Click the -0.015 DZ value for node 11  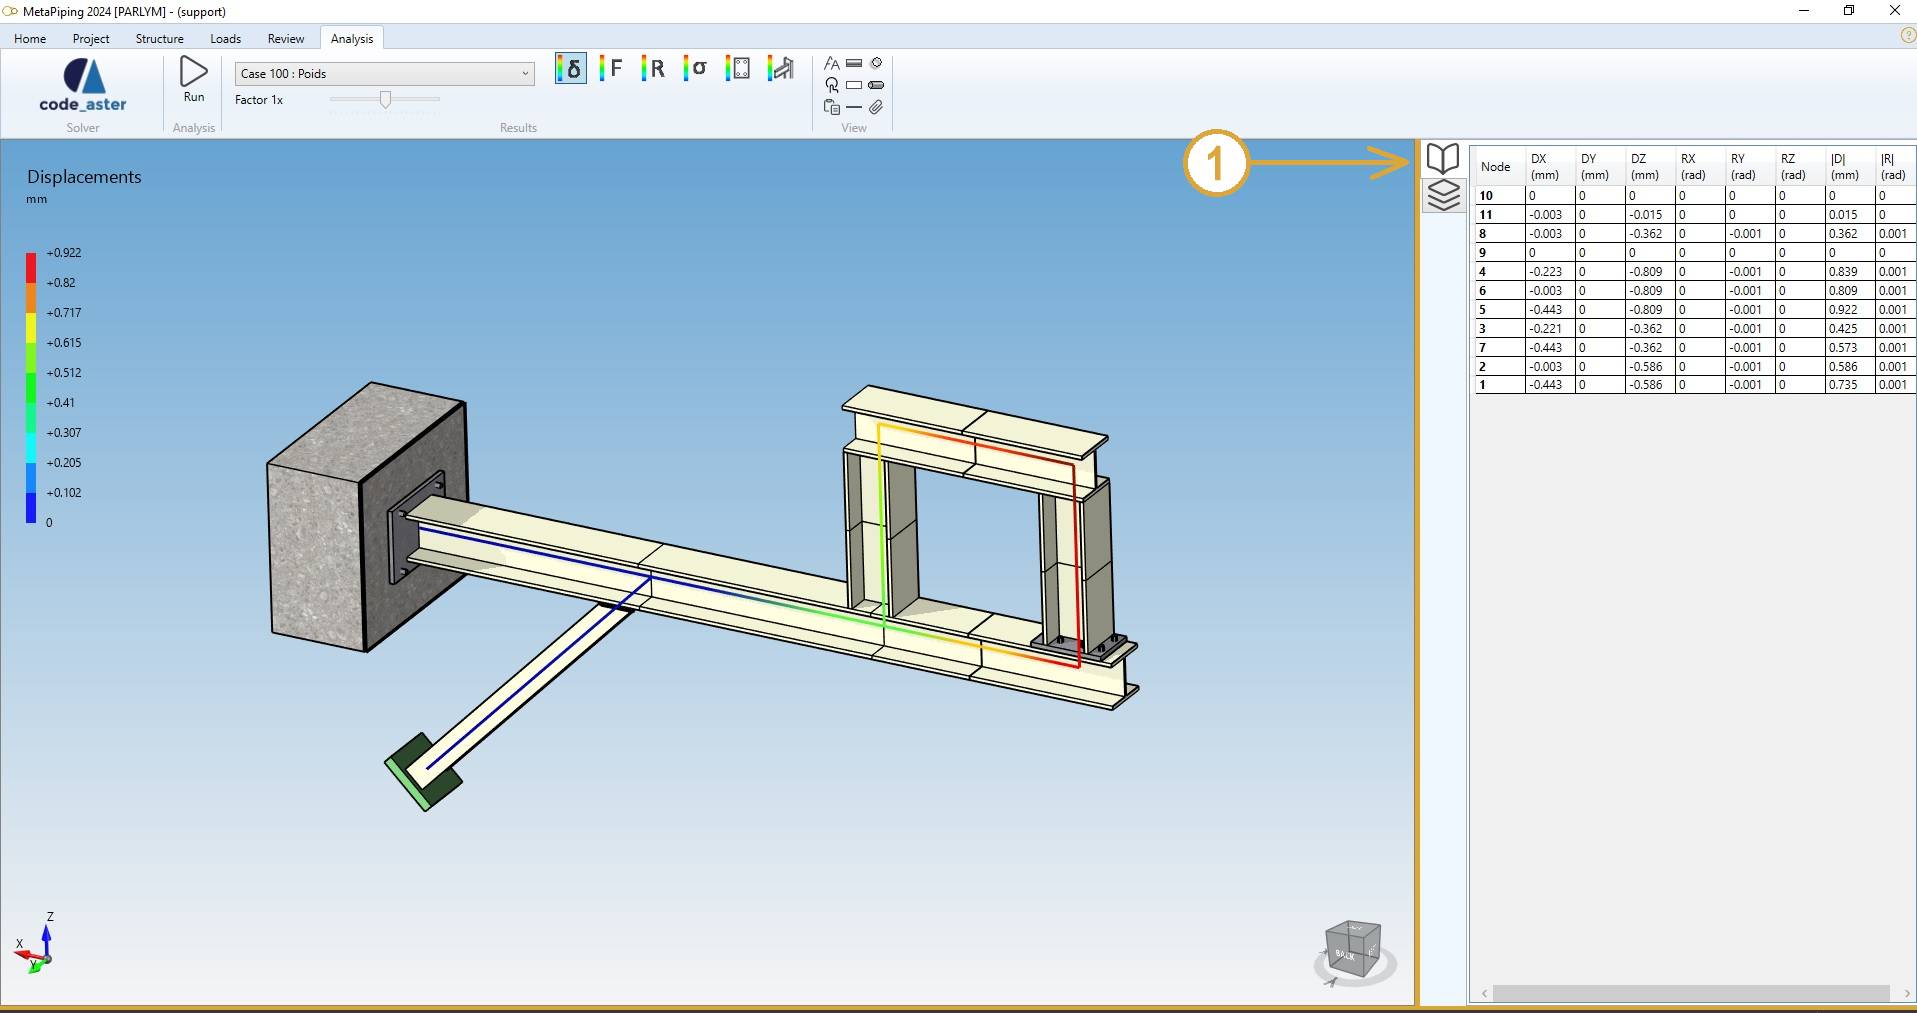point(1646,215)
